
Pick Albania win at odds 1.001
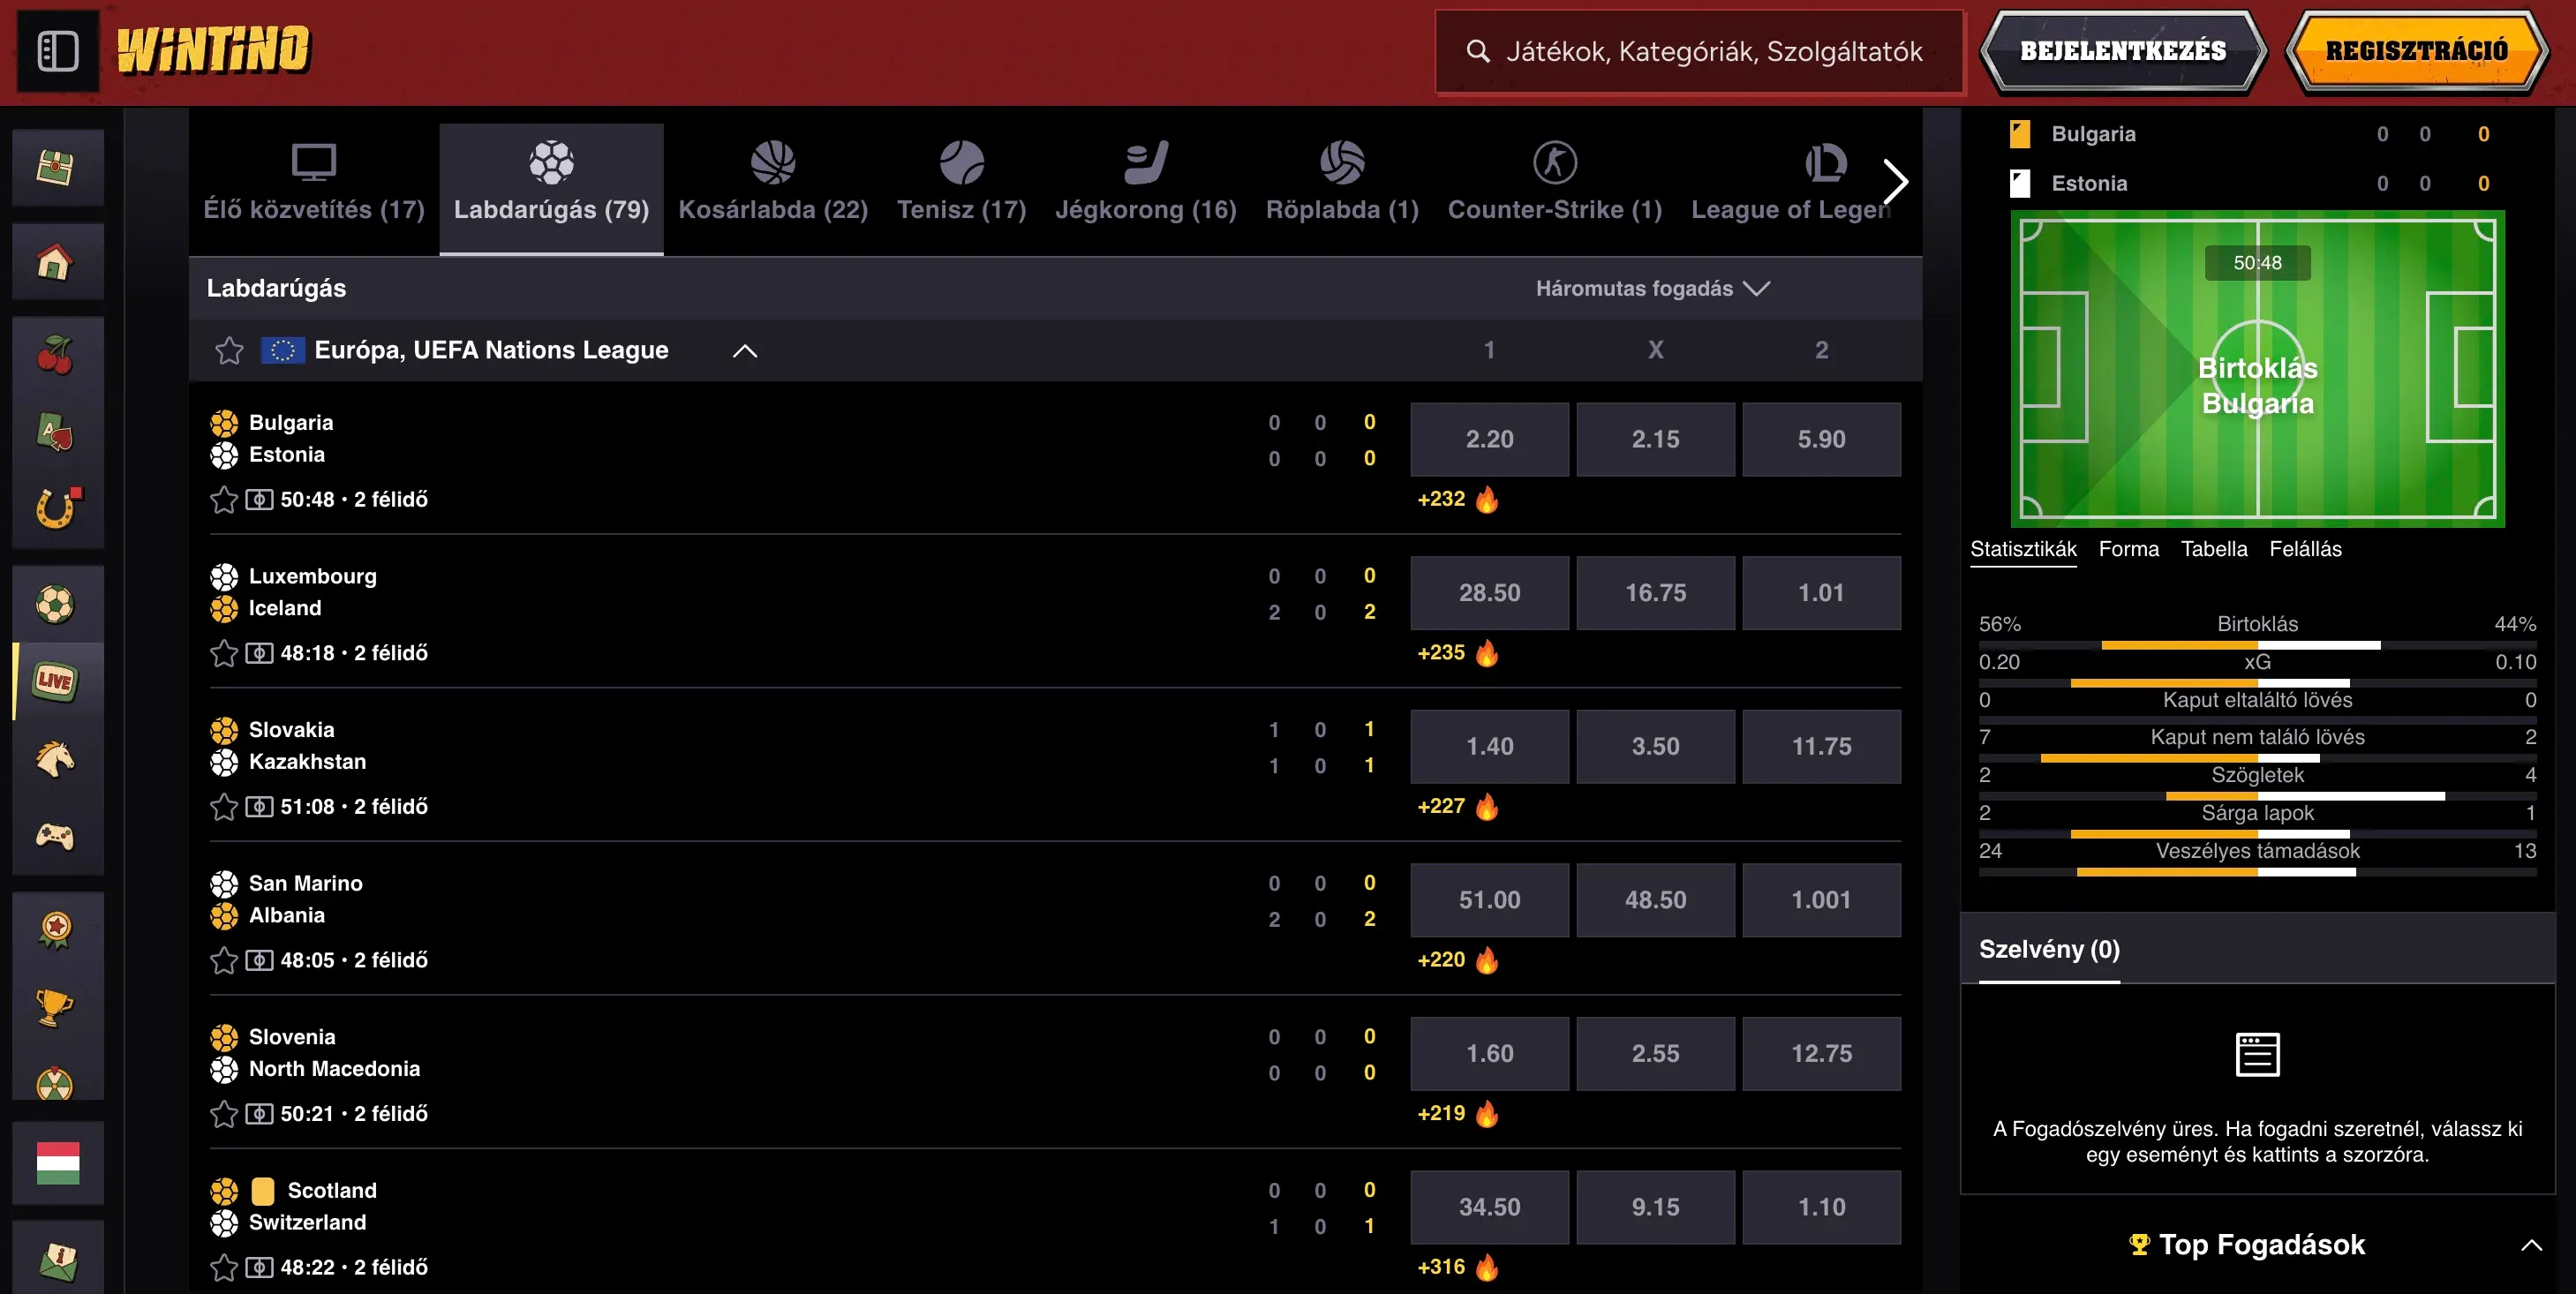1821,900
